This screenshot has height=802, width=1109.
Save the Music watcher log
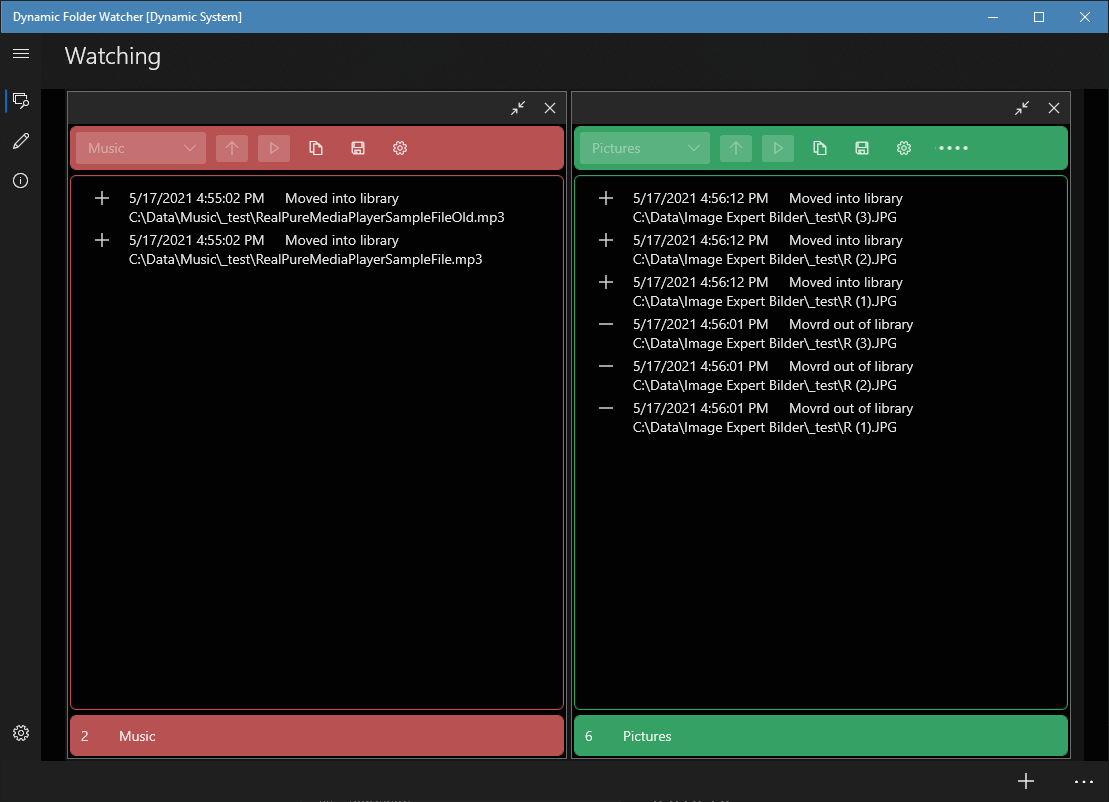point(358,148)
